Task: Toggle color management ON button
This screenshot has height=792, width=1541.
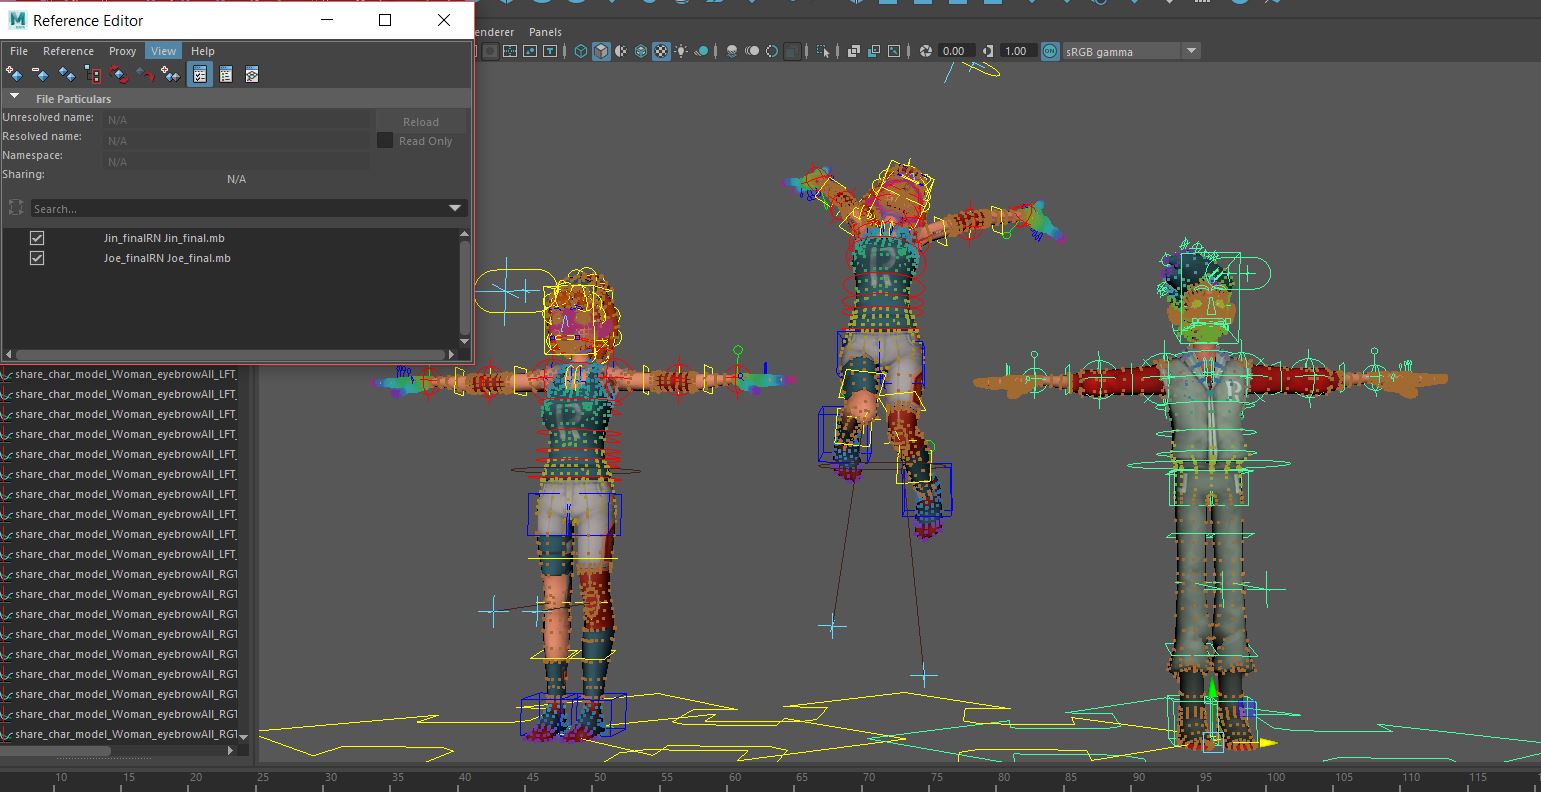Action: tap(1049, 51)
